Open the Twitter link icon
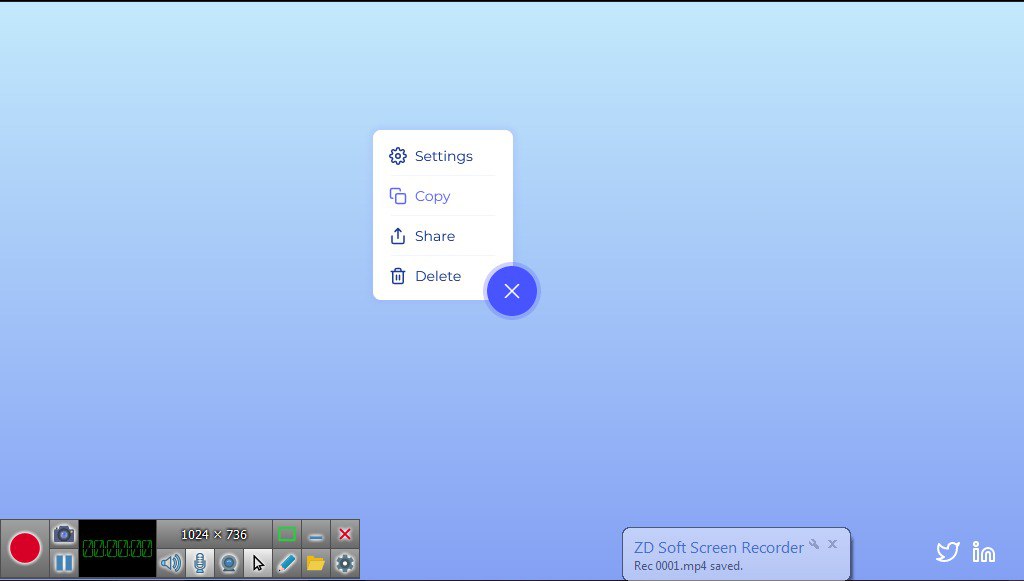 click(x=948, y=552)
